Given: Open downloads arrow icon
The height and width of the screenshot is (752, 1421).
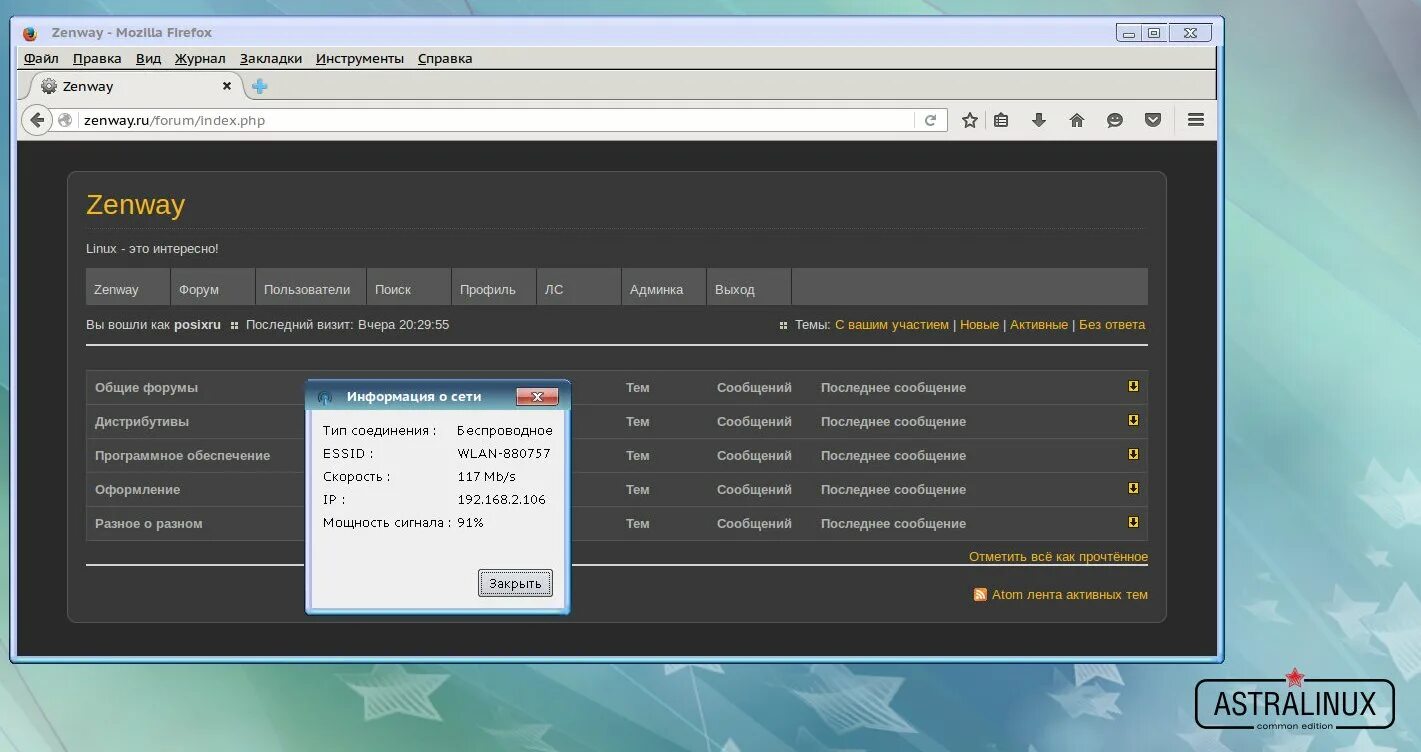Looking at the screenshot, I should pos(1039,120).
